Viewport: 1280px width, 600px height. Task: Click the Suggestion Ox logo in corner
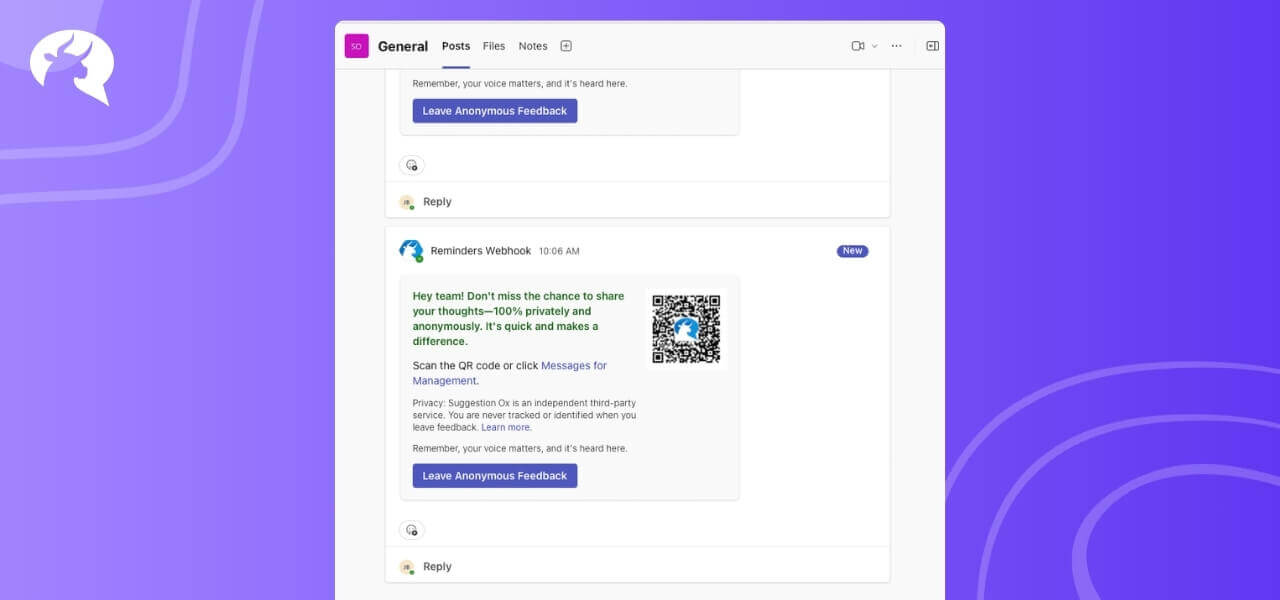(72, 67)
